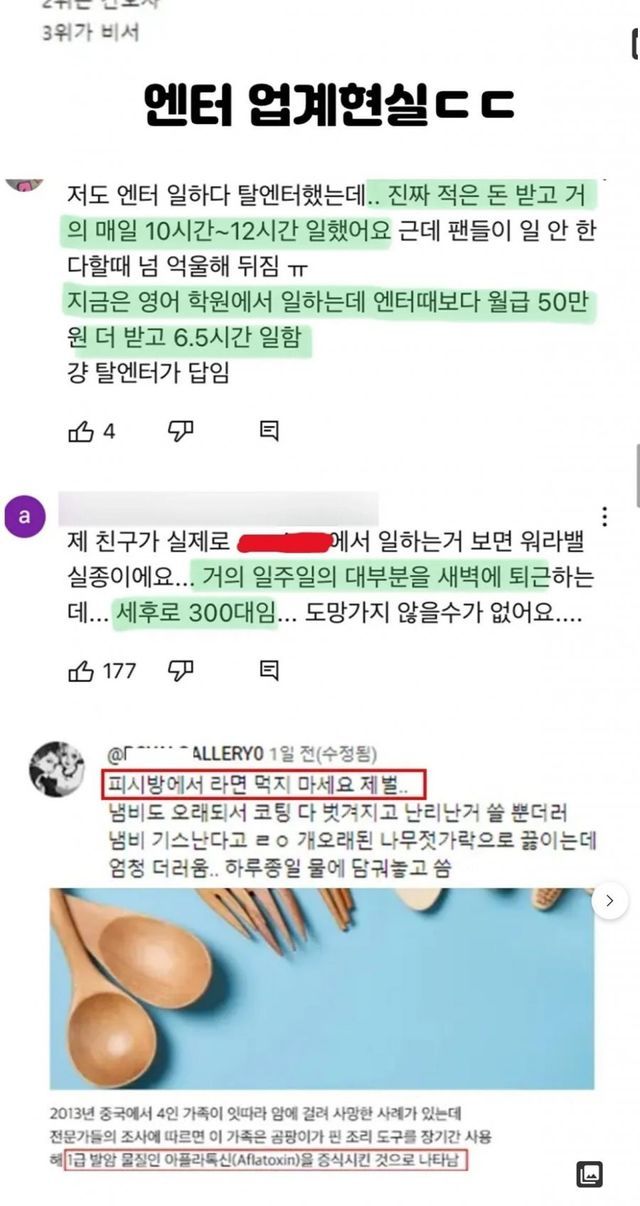Image resolution: width=640 pixels, height=1206 pixels.
Task: Open the three-dot menu on the 'a' comment
Action: tap(604, 516)
